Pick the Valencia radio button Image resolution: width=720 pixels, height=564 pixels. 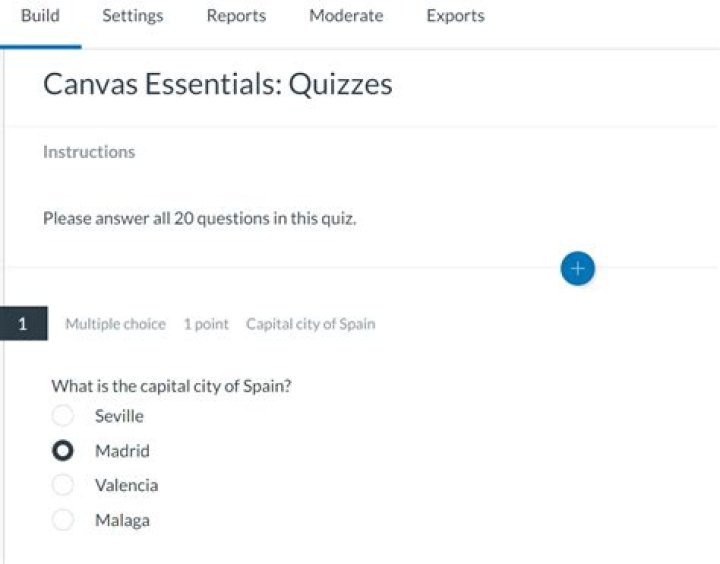tap(63, 485)
